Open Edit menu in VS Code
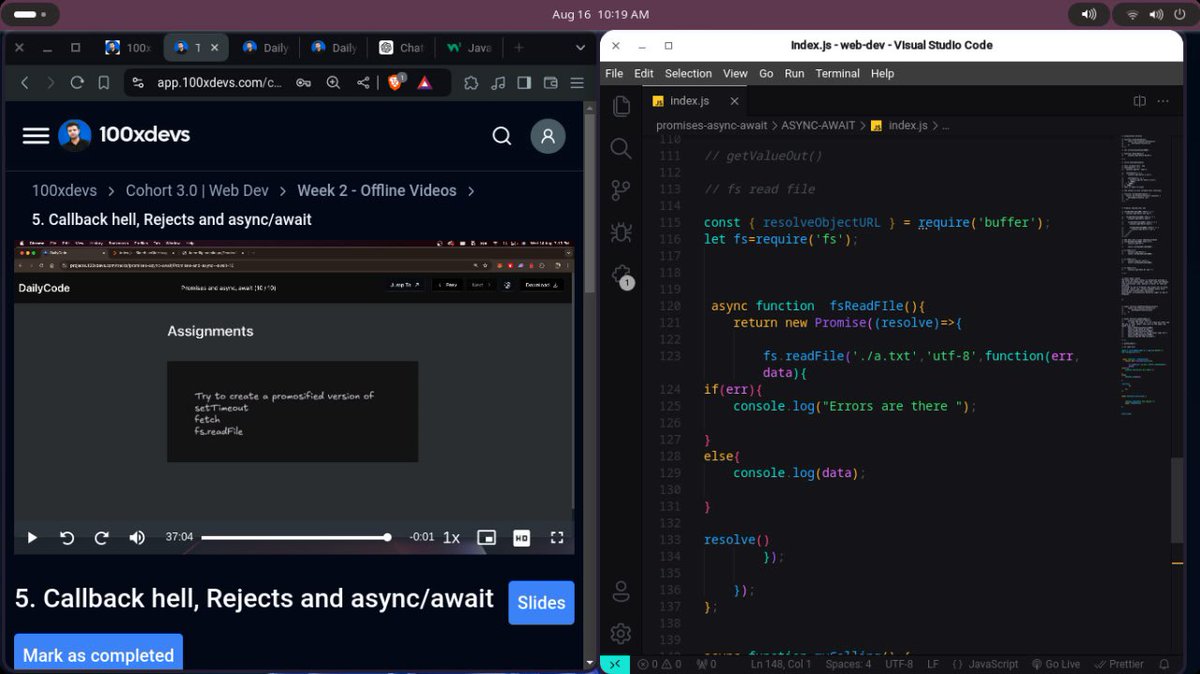Viewport: 1200px width, 674px height. click(644, 74)
